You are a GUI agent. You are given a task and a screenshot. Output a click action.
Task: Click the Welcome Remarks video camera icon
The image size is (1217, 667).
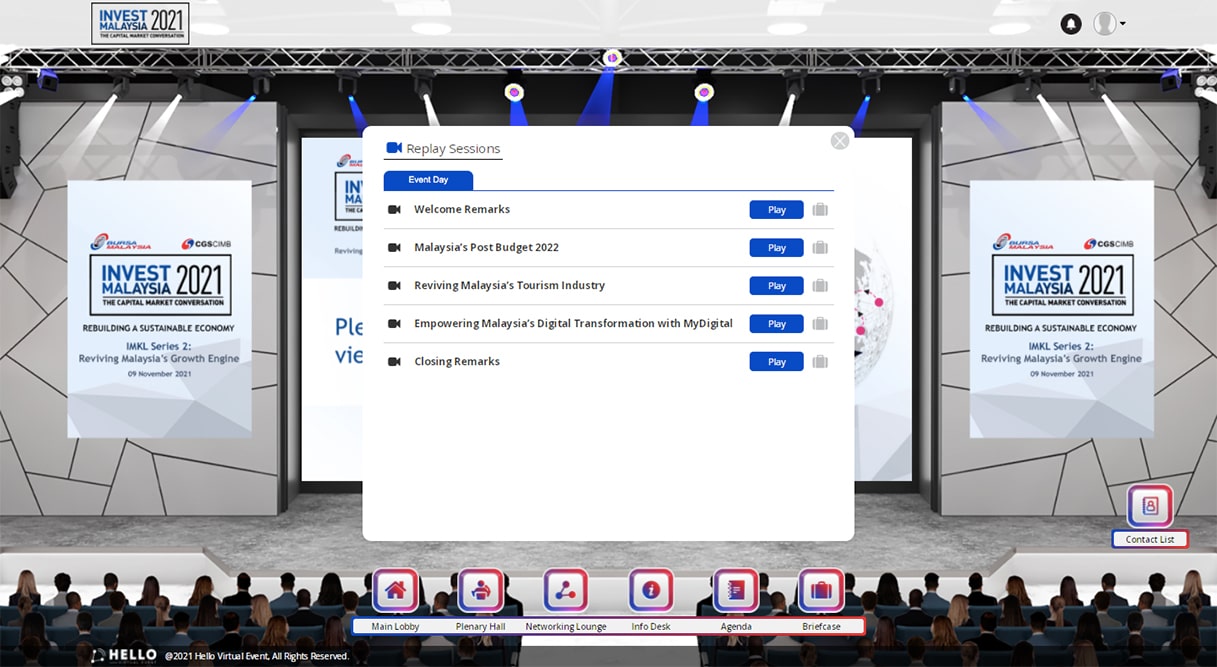(x=394, y=210)
